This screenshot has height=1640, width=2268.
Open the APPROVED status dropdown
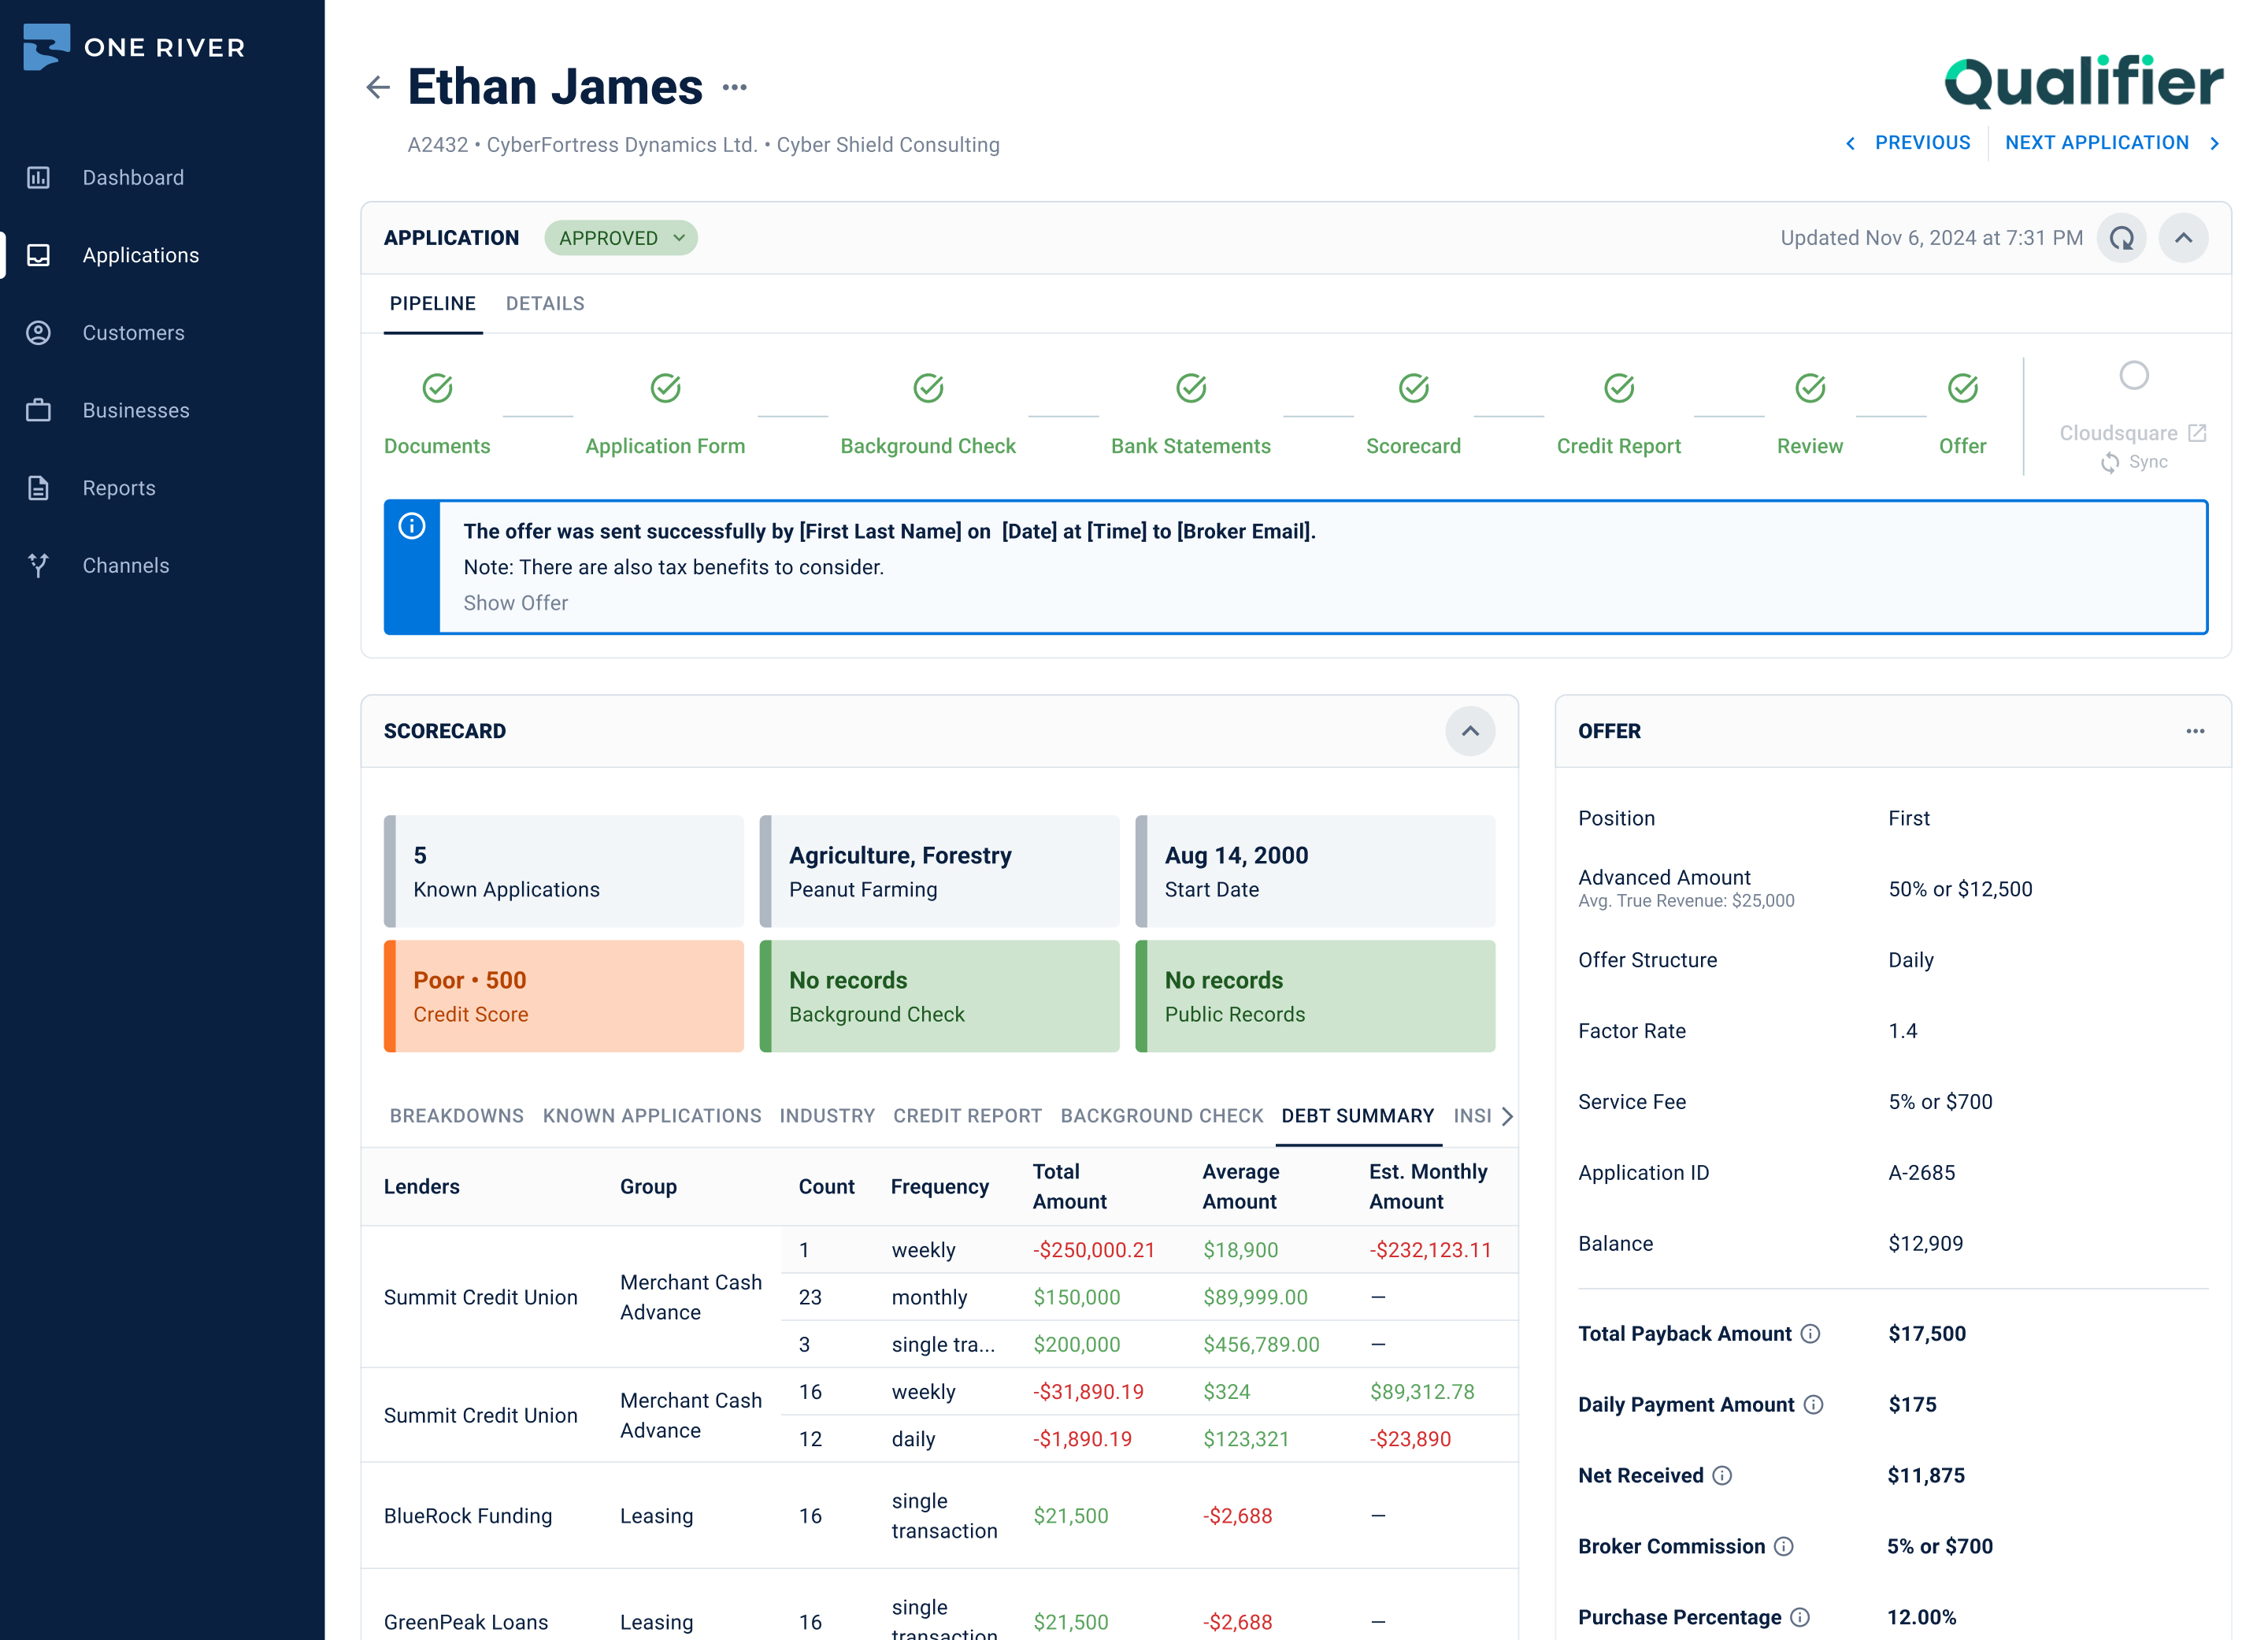coord(620,238)
